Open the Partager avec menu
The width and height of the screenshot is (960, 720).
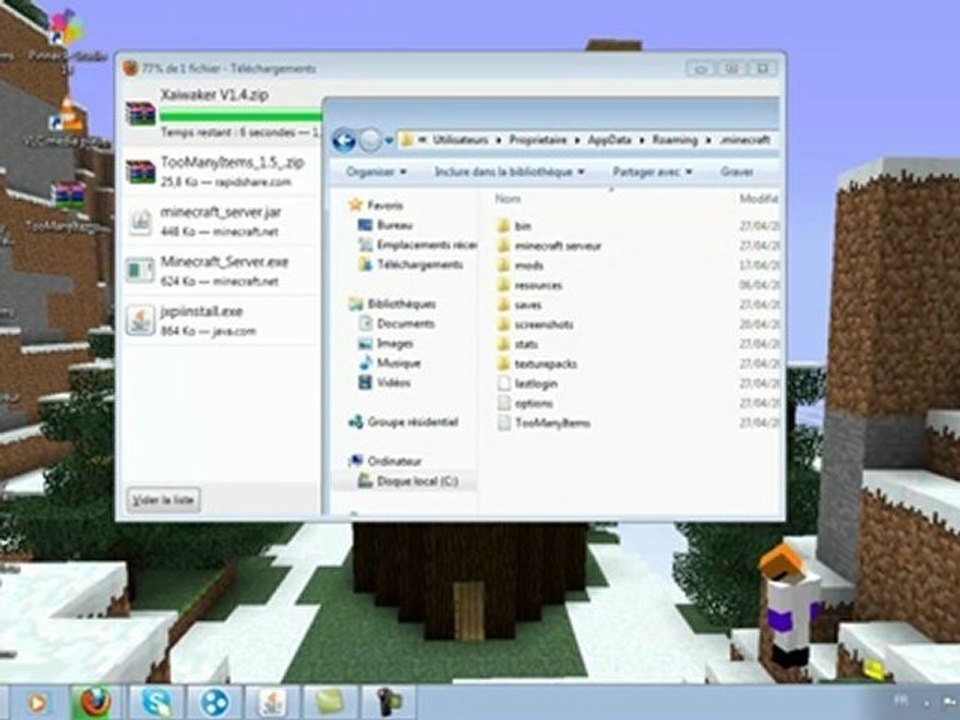652,172
